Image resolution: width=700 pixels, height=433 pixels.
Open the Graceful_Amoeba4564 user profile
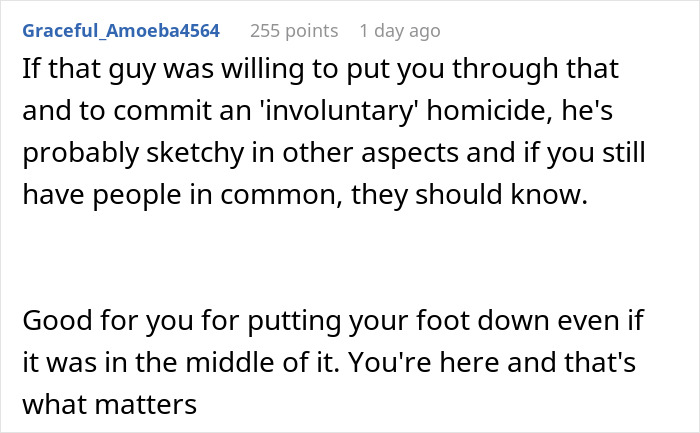click(121, 31)
